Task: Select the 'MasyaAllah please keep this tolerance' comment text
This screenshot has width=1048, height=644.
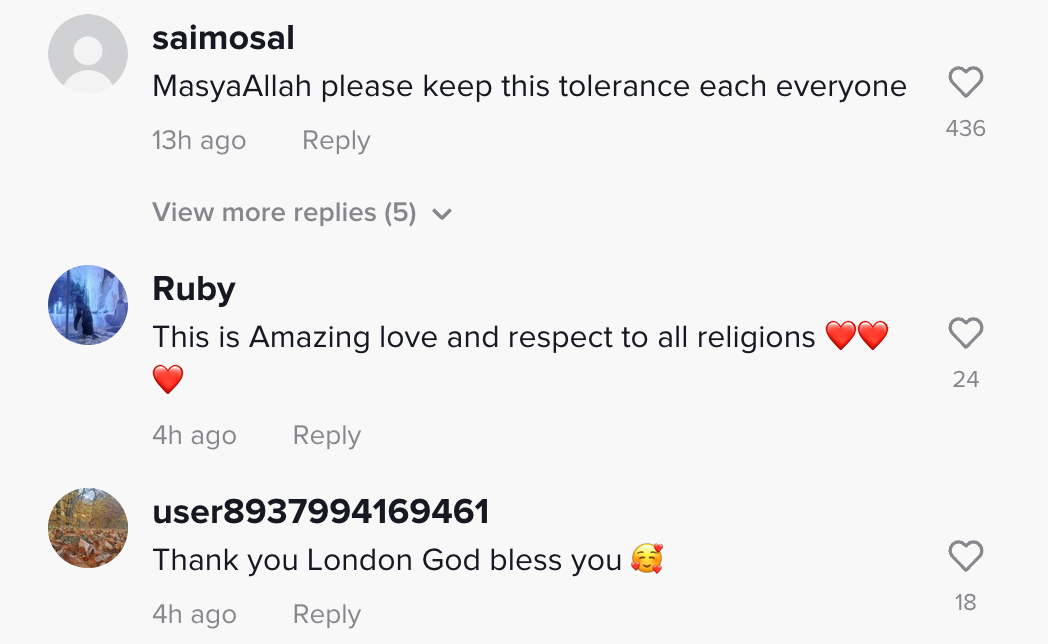Action: click(x=529, y=87)
